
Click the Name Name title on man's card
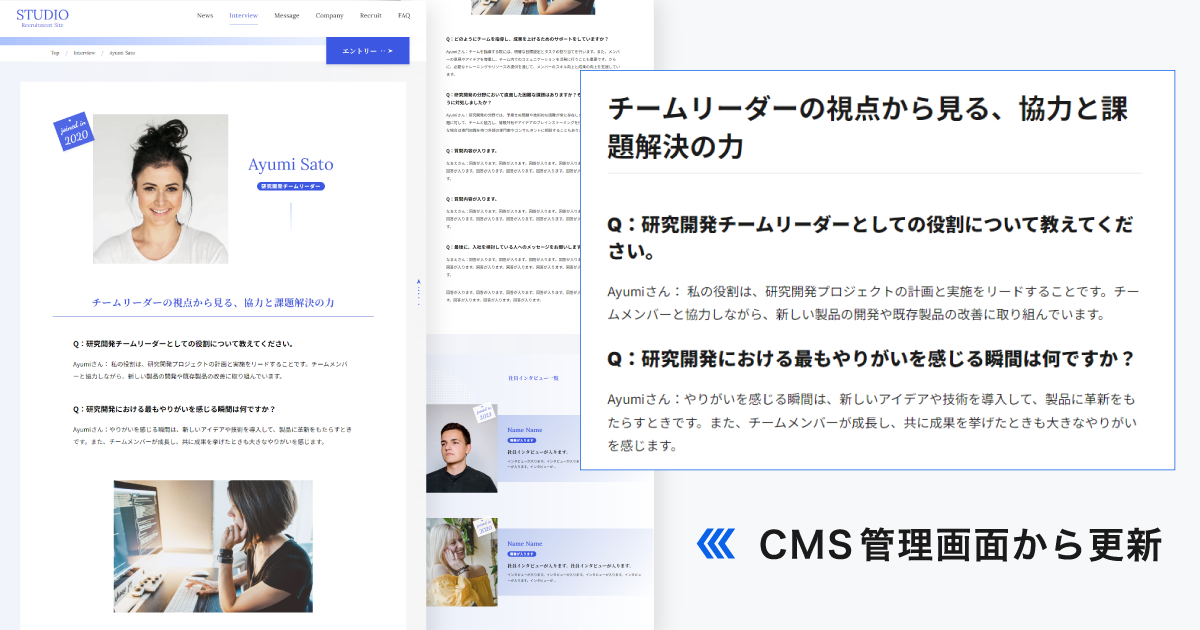click(x=525, y=429)
